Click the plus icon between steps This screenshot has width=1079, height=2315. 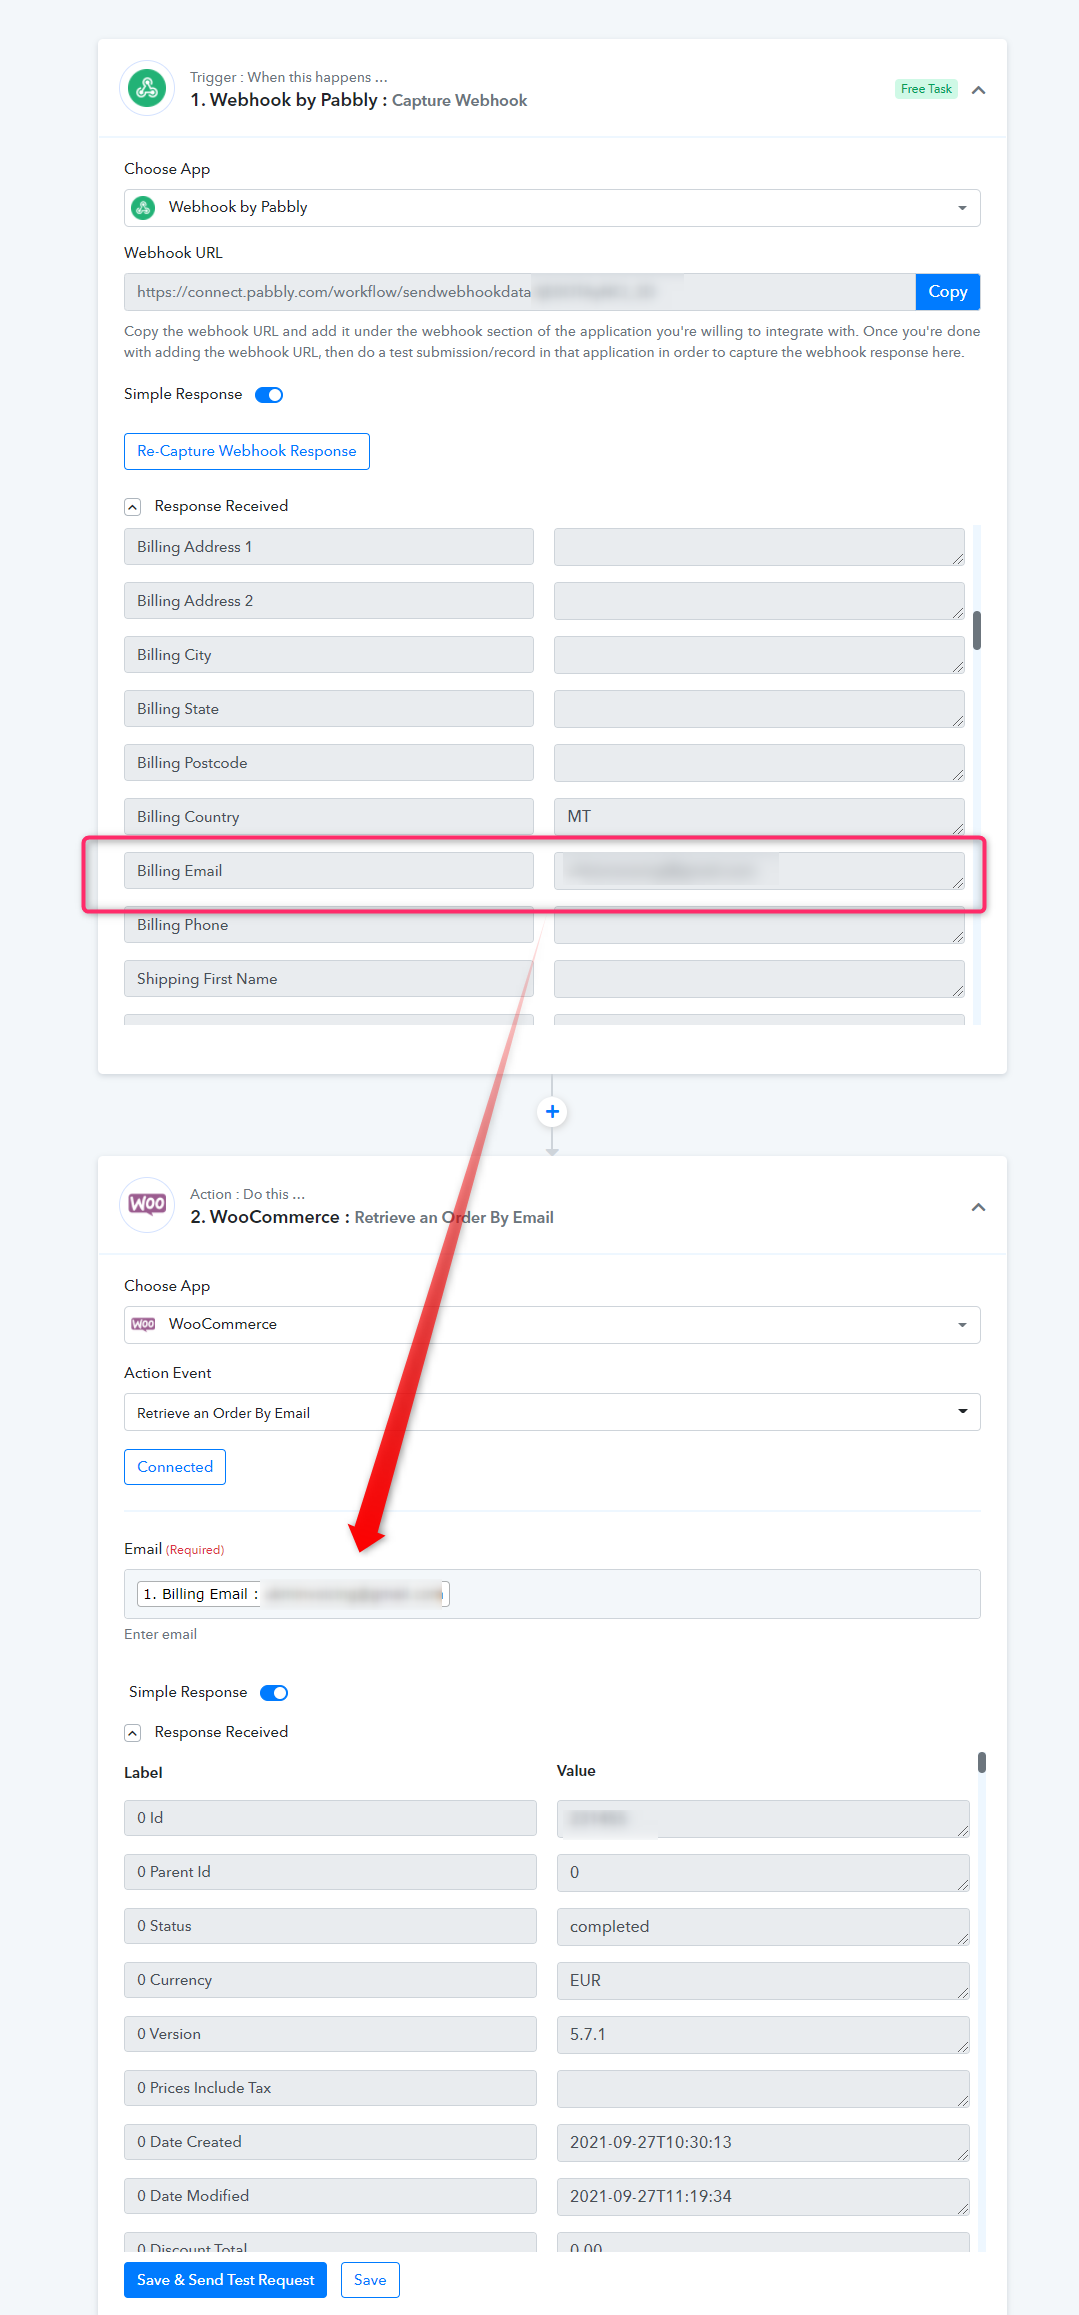click(x=552, y=1111)
